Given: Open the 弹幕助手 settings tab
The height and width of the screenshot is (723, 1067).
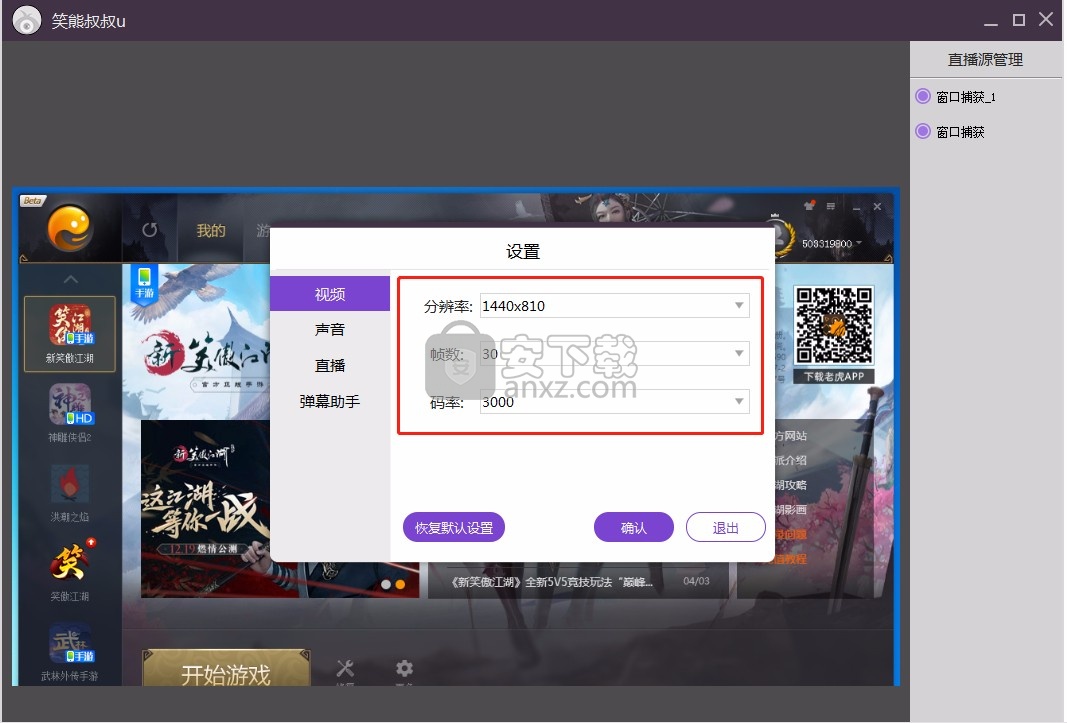Looking at the screenshot, I should [330, 402].
